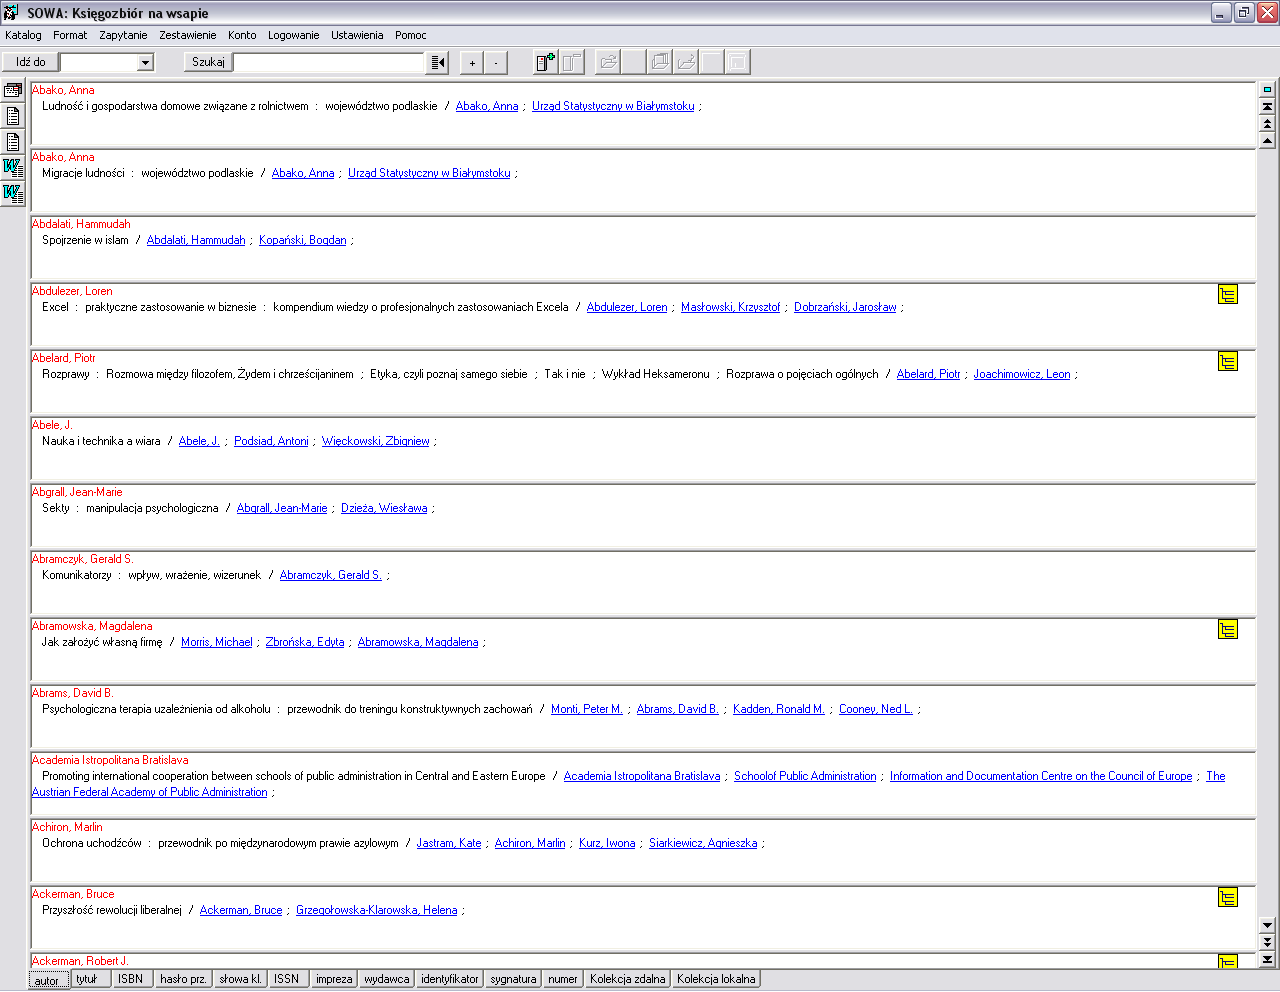Viewport: 1280px width, 992px height.
Task: Switch to the sygnatura tab
Action: coord(514,979)
